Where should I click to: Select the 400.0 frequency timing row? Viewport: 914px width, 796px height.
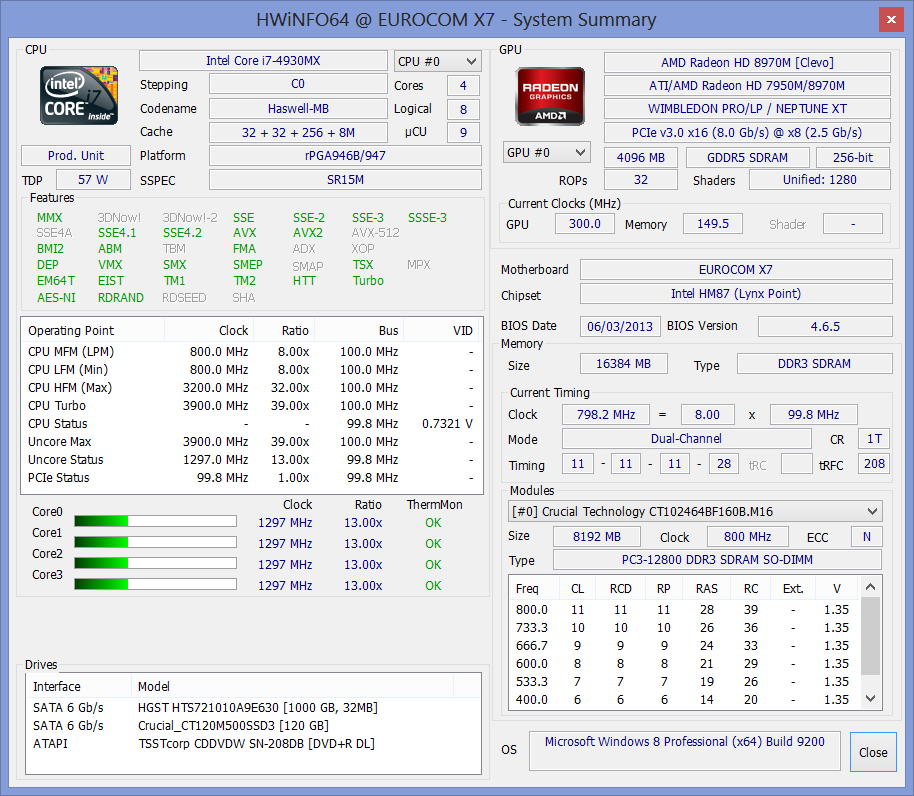click(x=686, y=699)
